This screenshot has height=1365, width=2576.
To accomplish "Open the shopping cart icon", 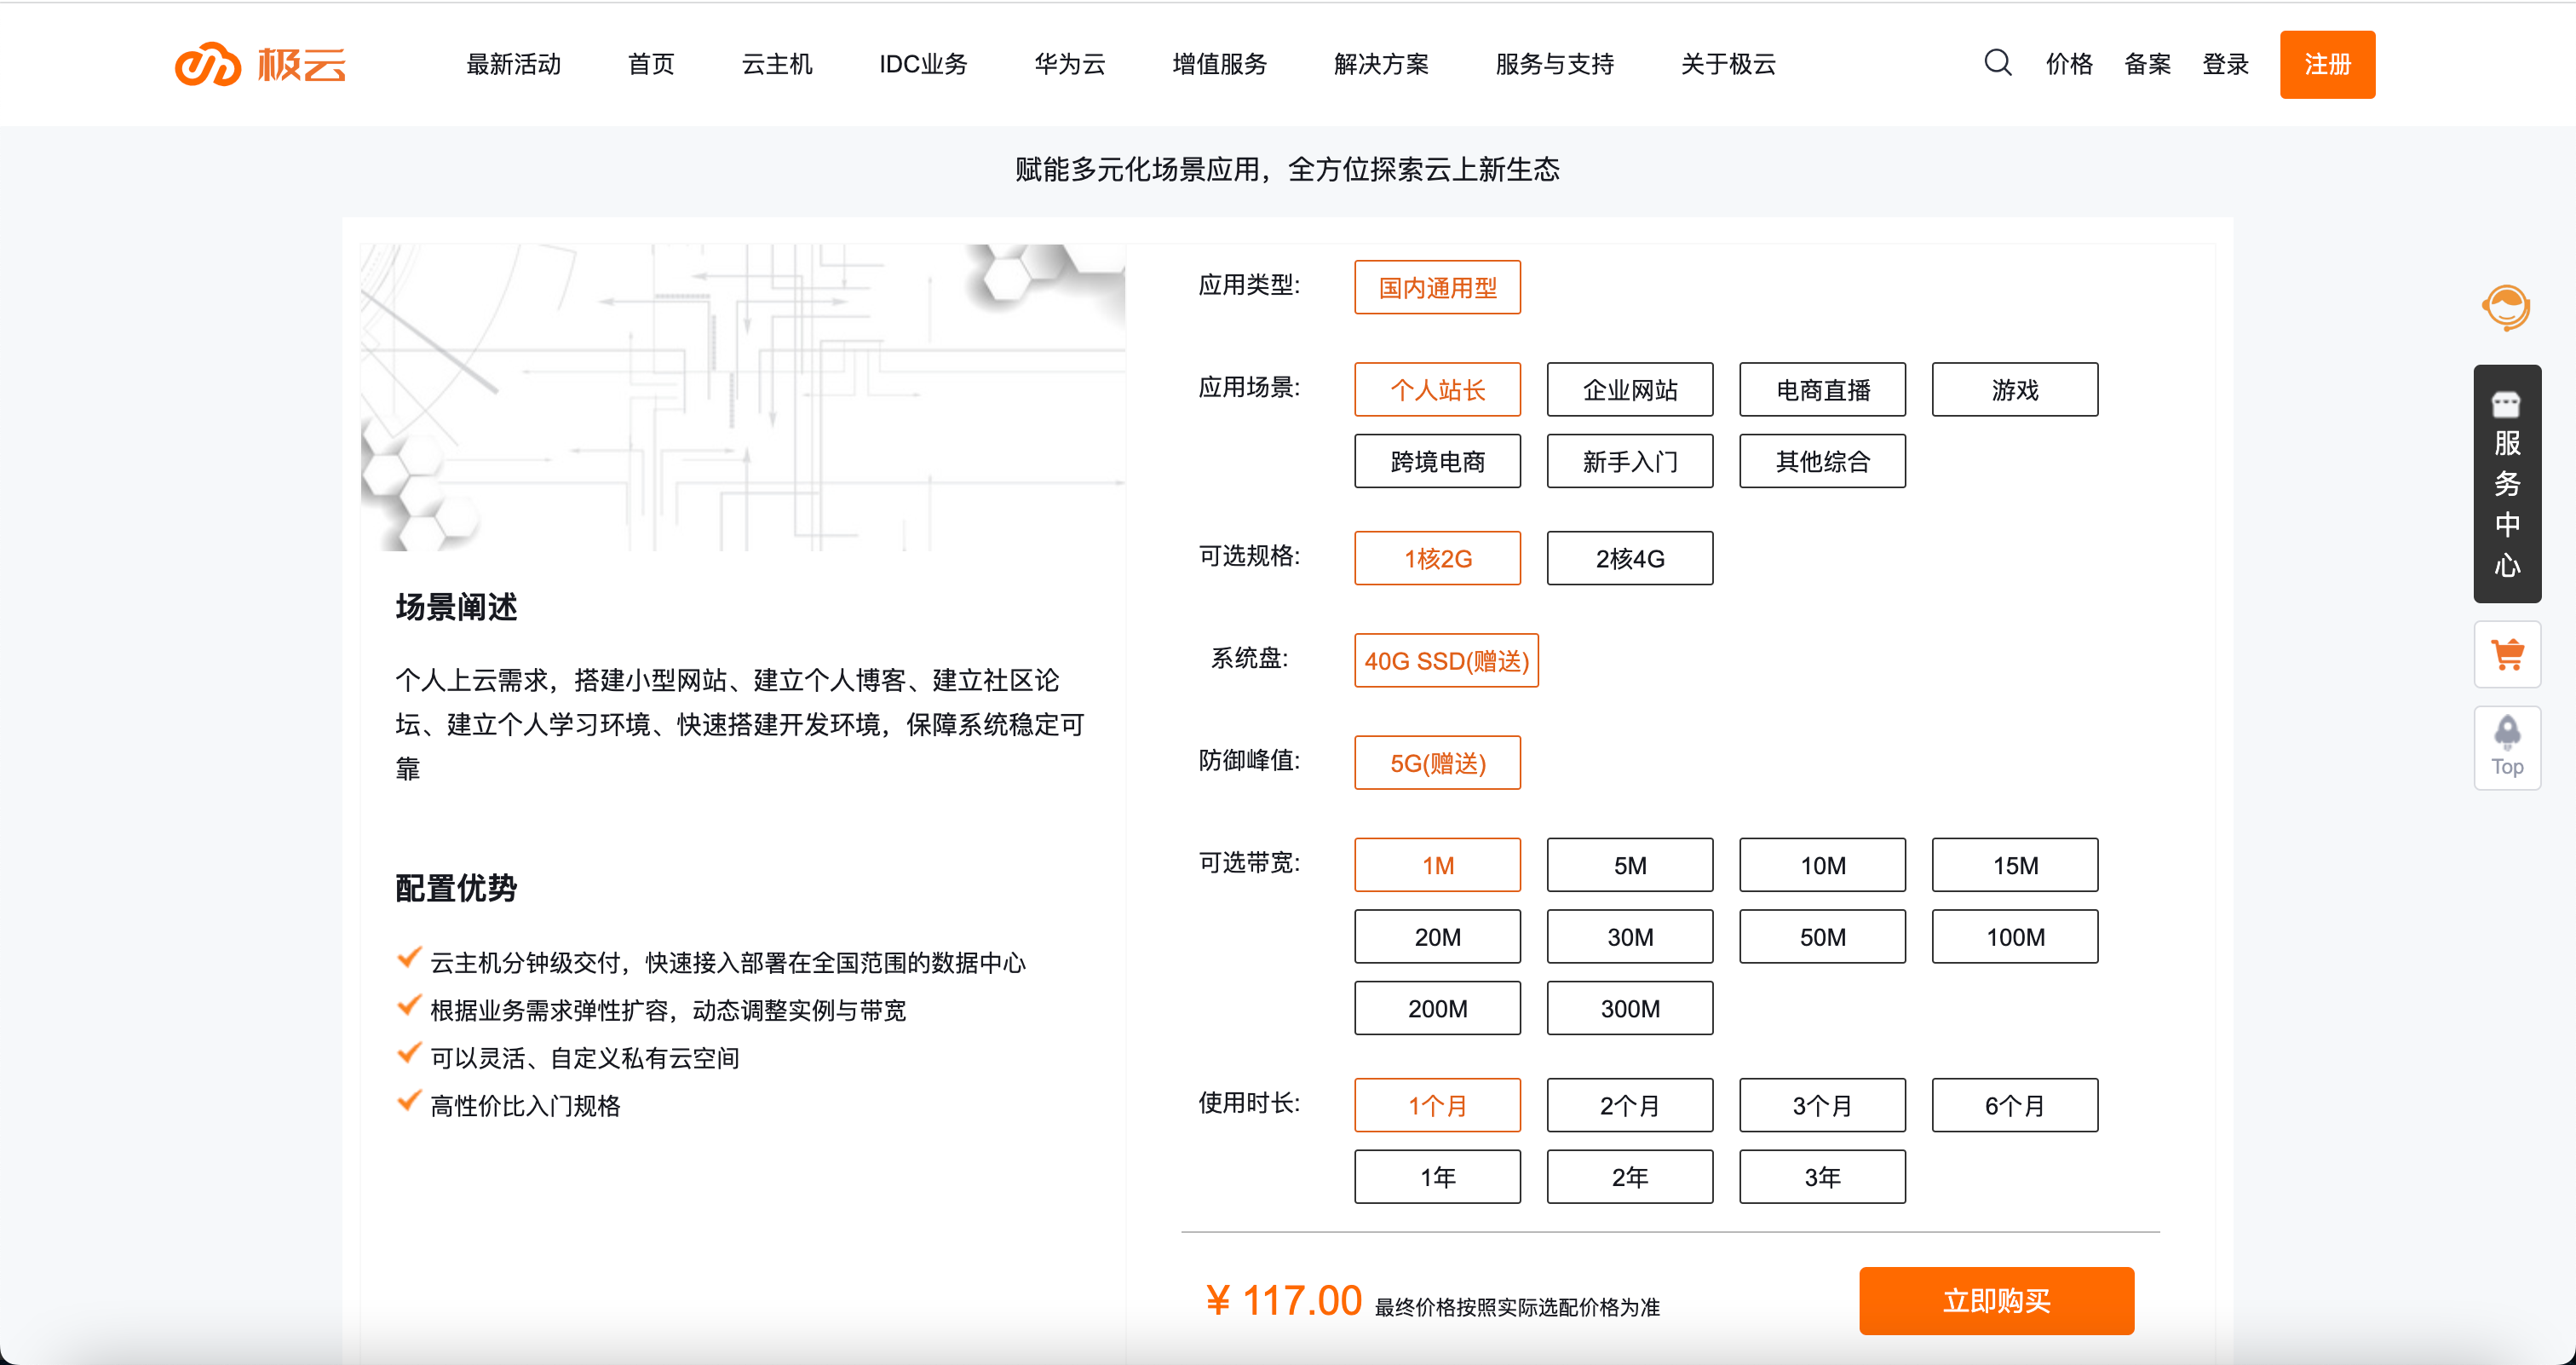I will [x=2507, y=655].
